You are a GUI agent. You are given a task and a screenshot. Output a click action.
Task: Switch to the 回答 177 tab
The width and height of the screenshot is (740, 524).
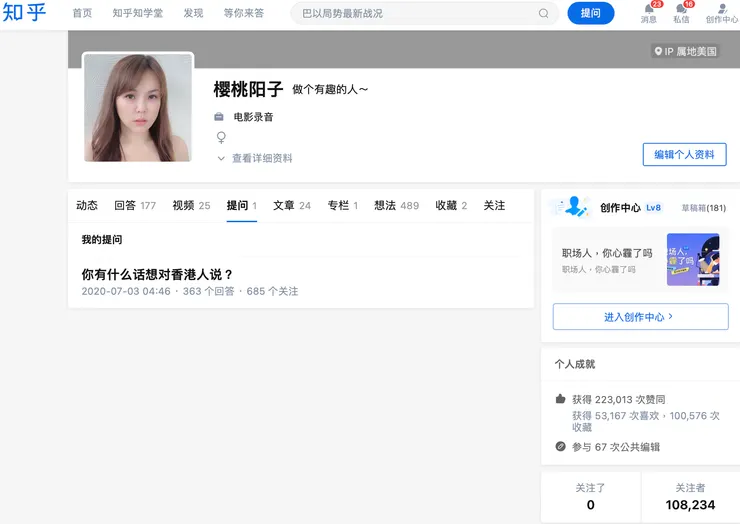pos(135,205)
